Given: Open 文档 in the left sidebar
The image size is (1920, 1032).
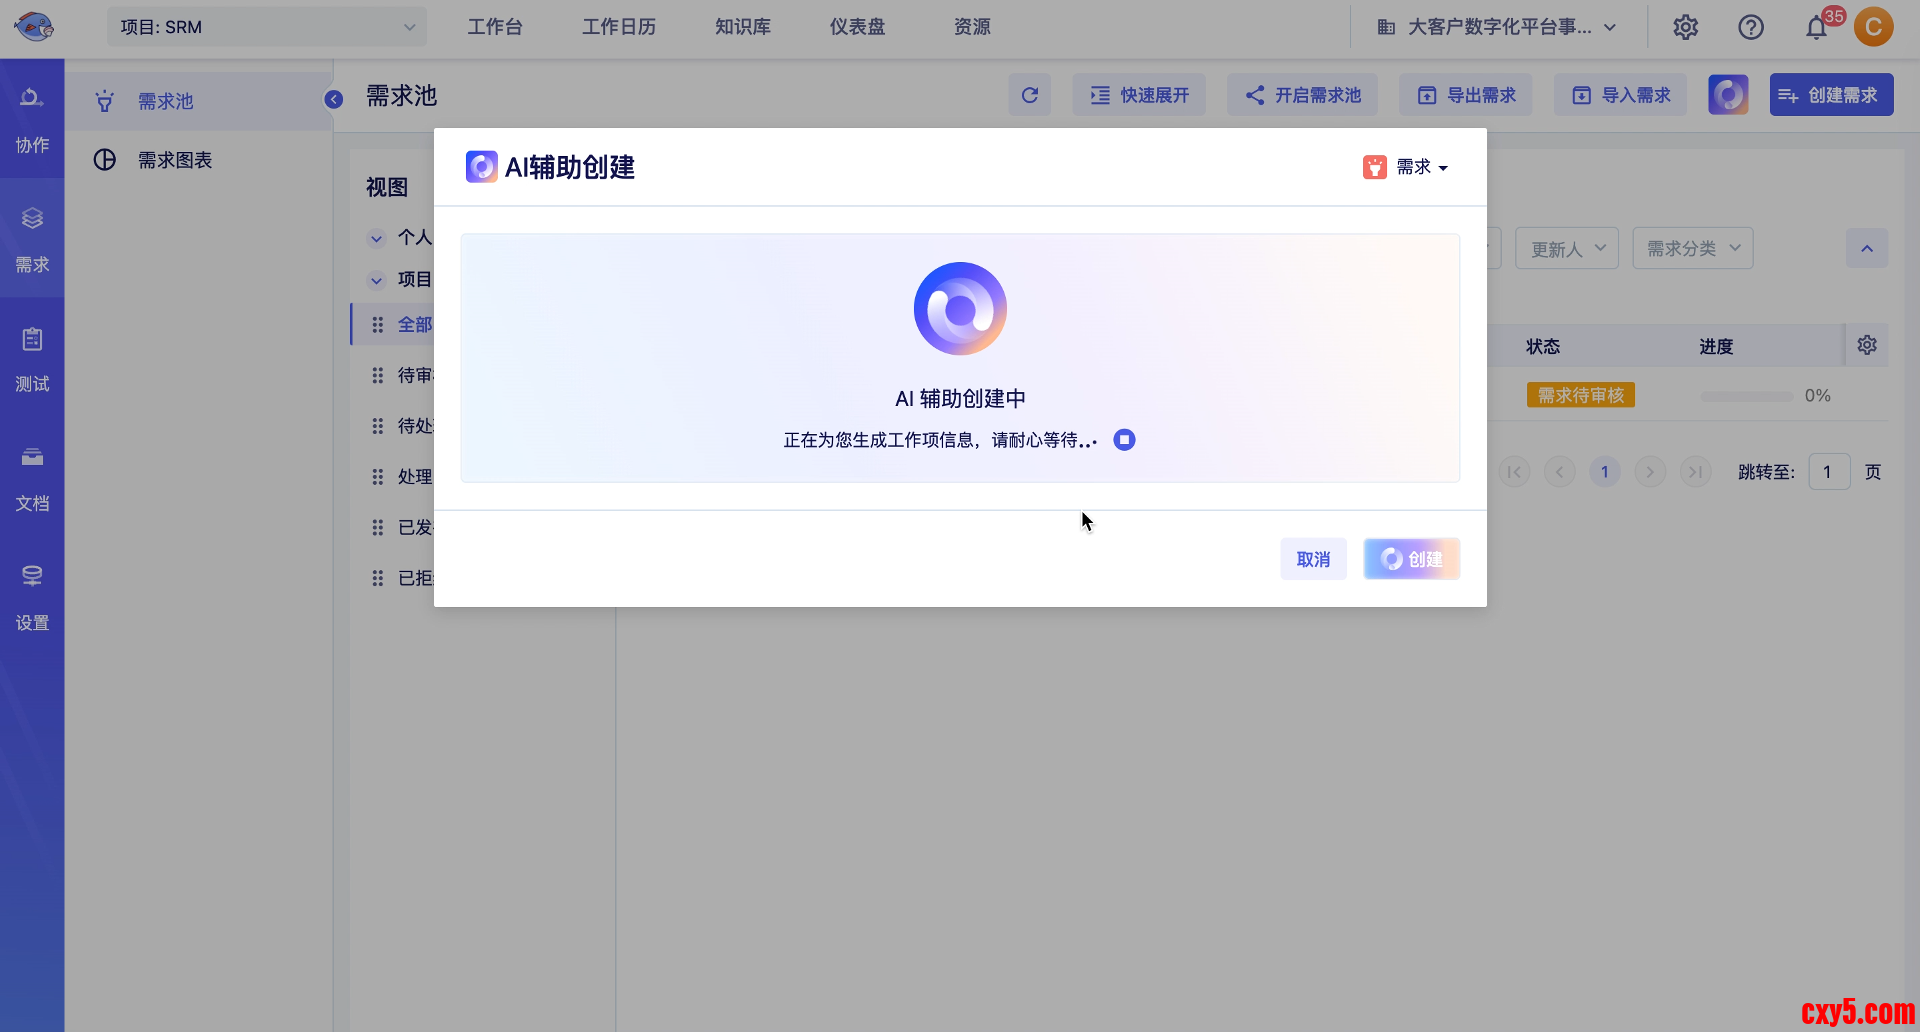Looking at the screenshot, I should pyautogui.click(x=32, y=478).
